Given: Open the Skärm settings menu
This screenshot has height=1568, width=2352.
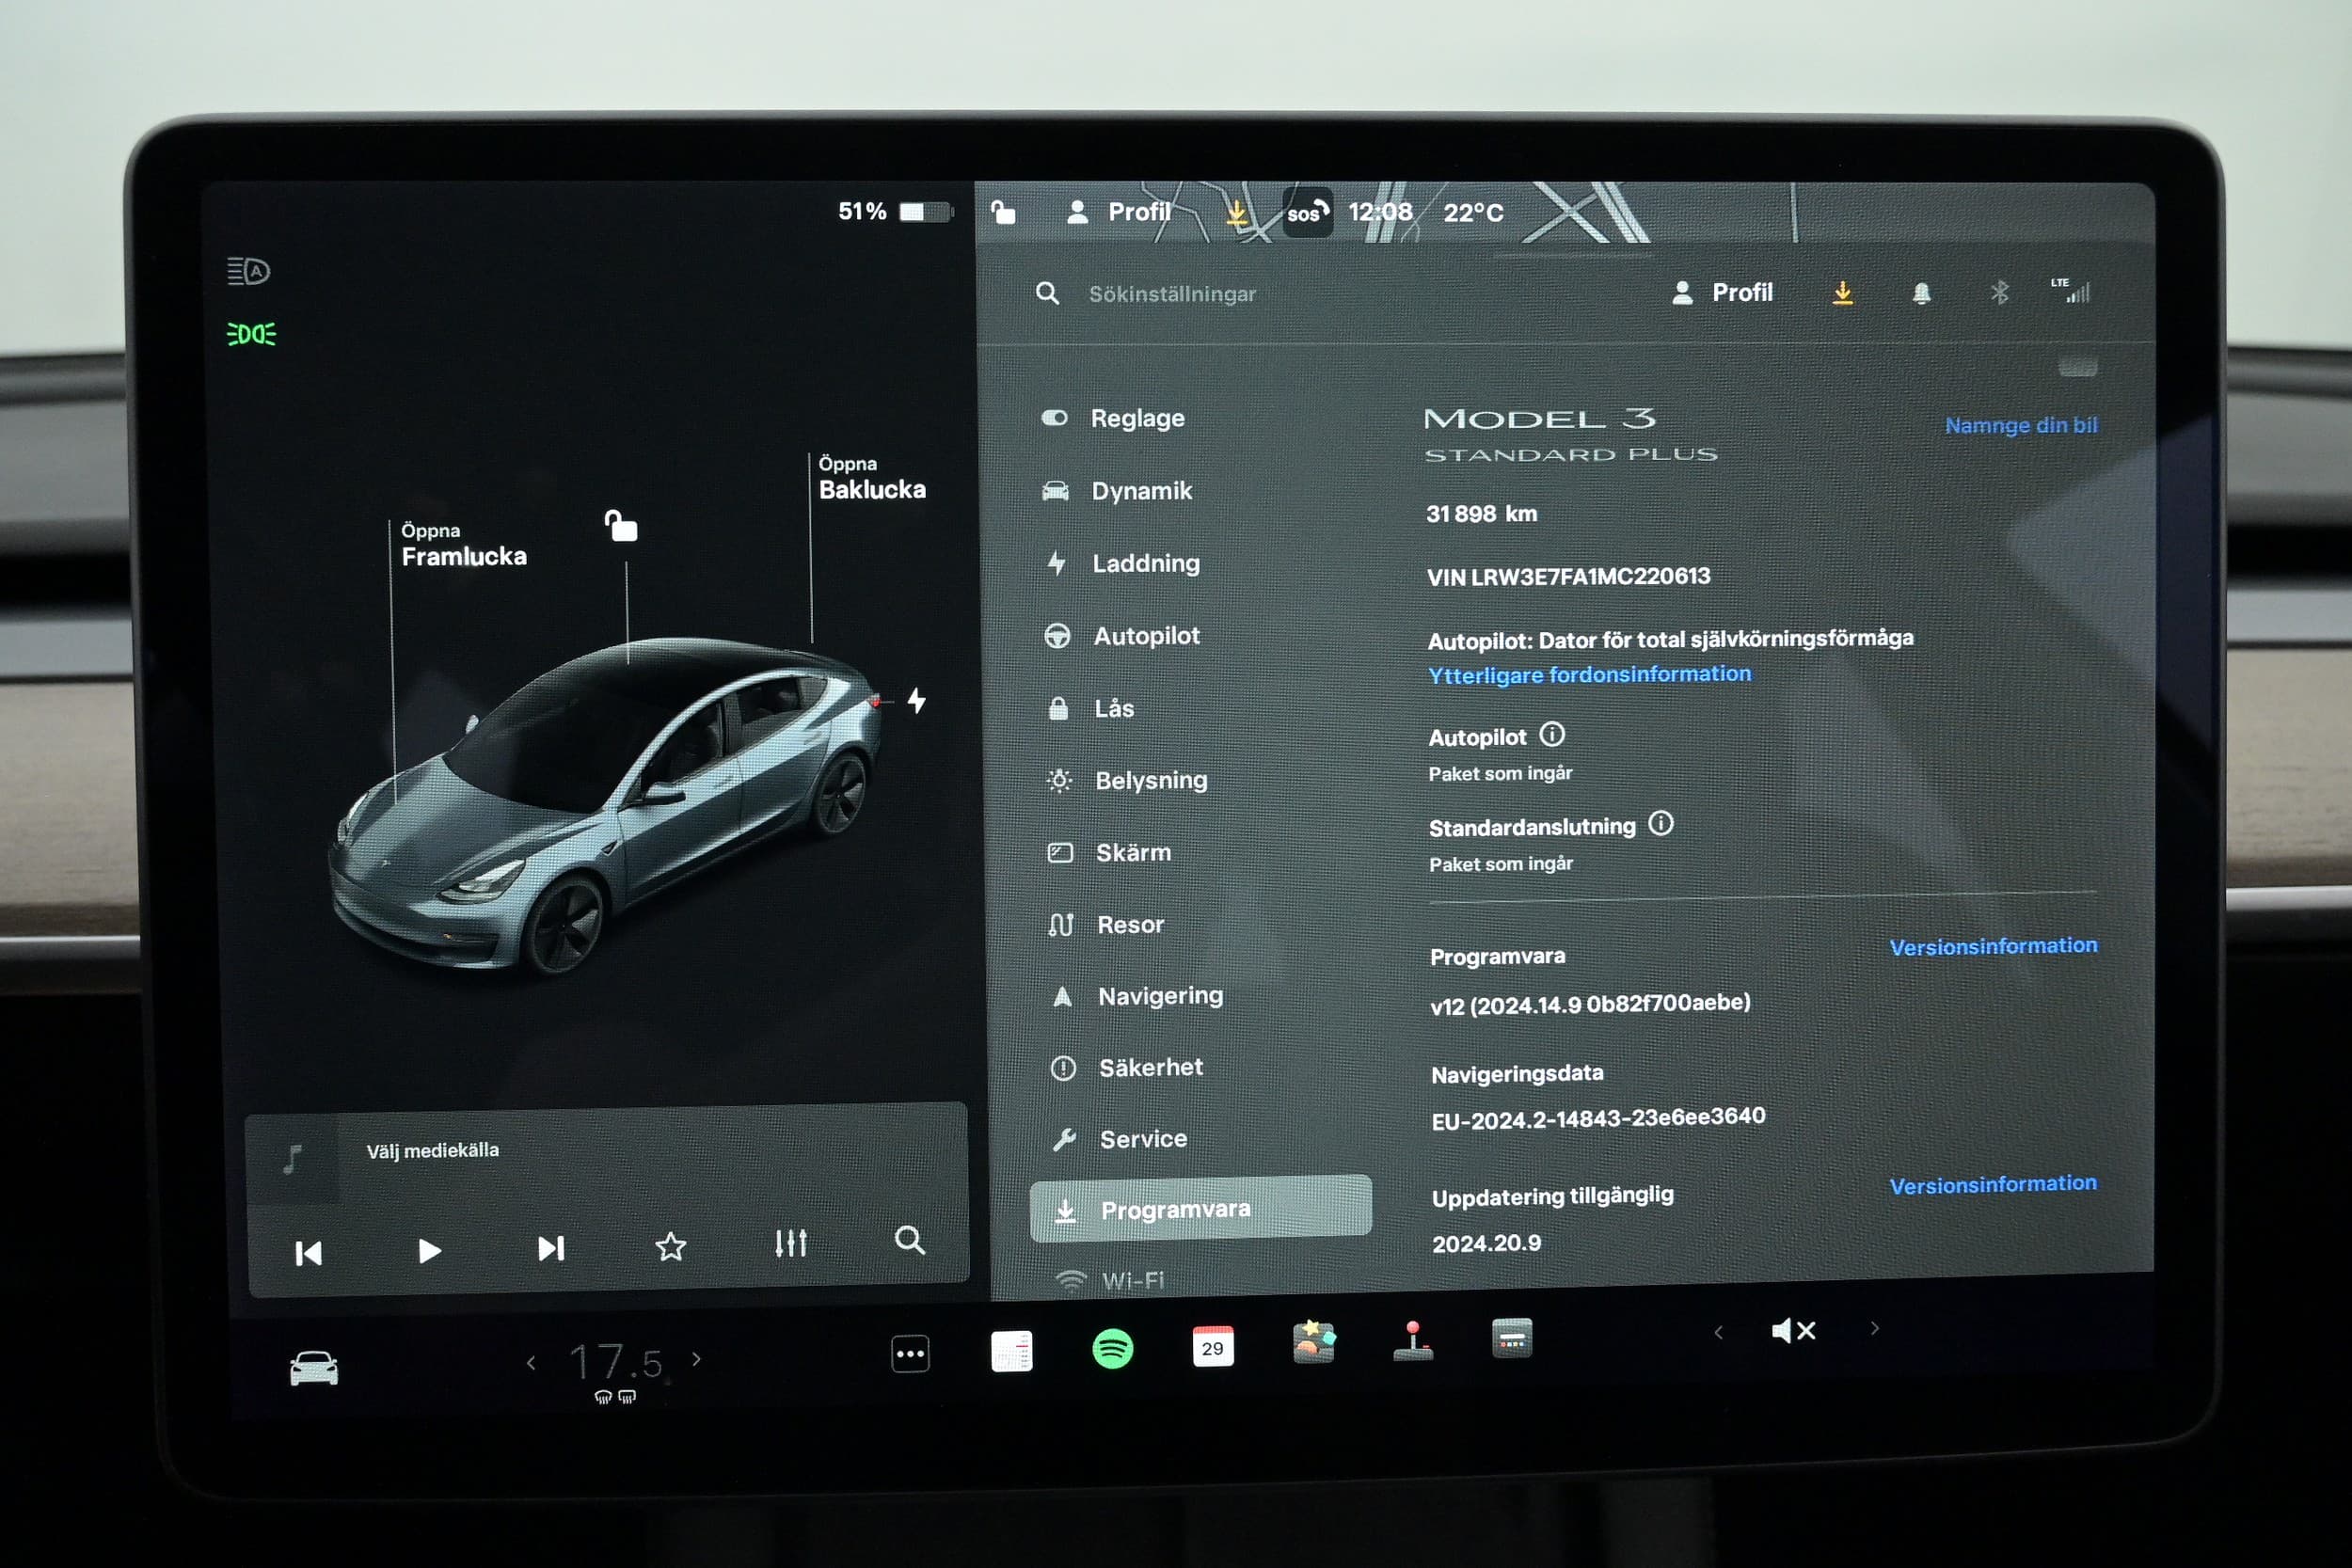Looking at the screenshot, I should pos(1108,853).
